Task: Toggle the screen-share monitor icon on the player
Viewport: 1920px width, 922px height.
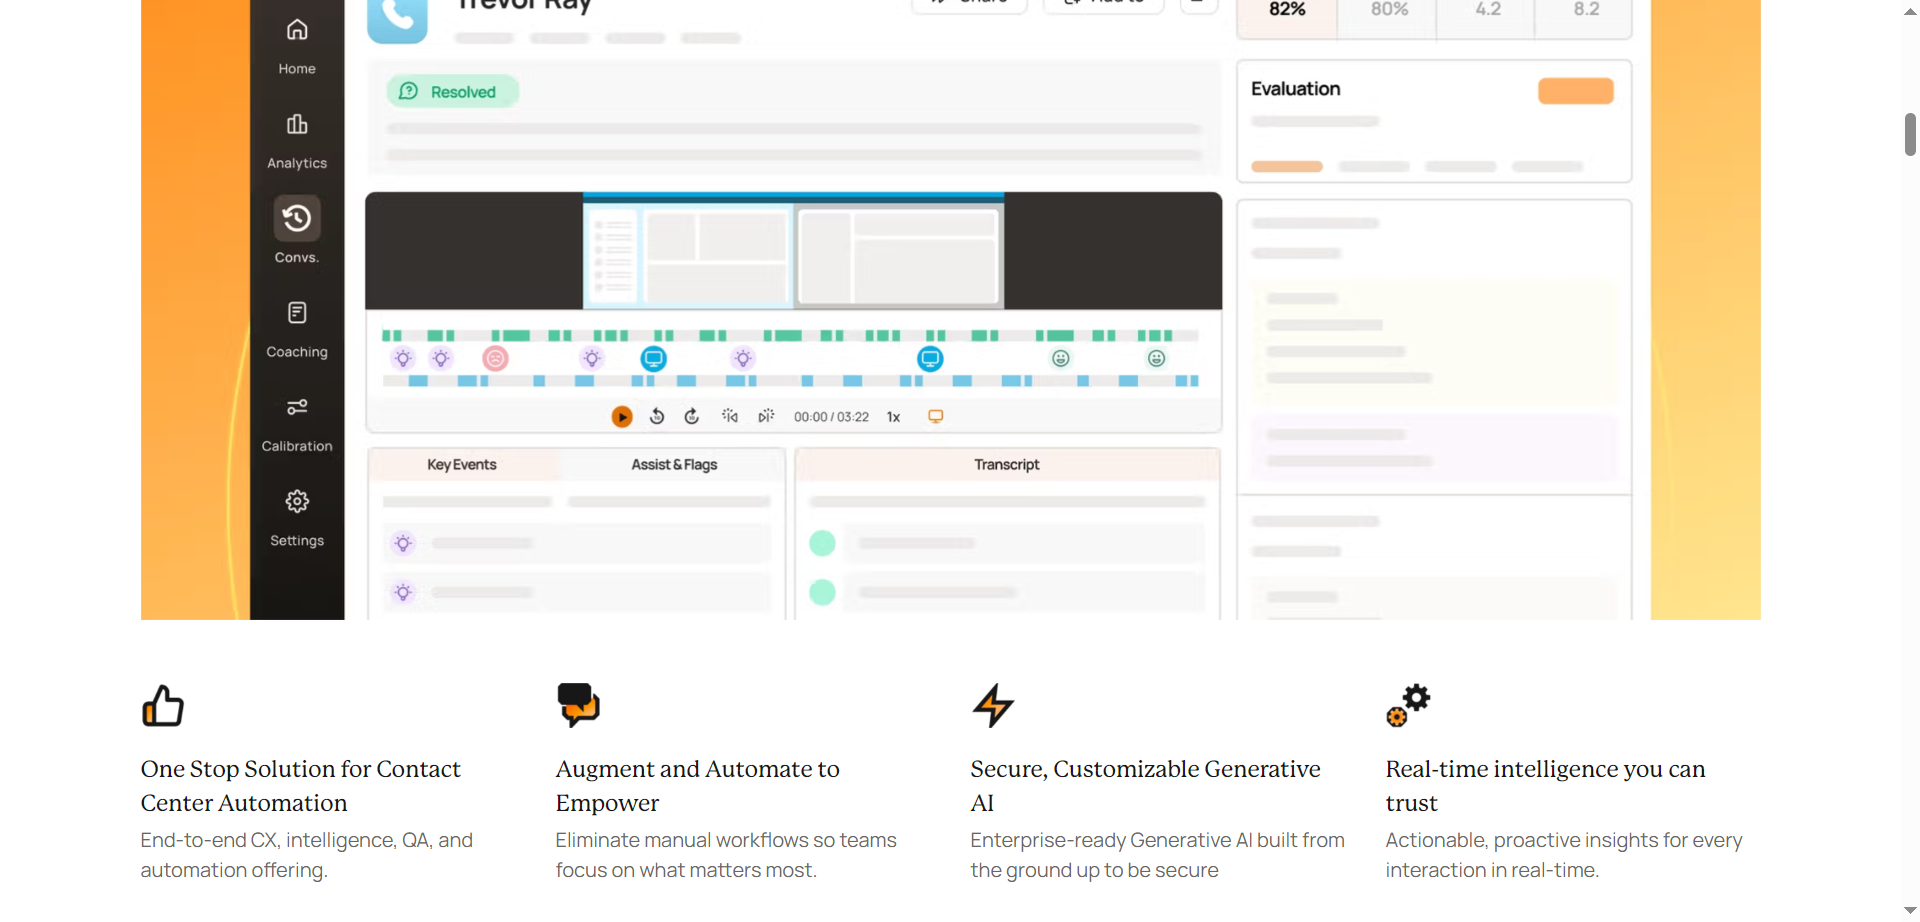Action: 935,416
